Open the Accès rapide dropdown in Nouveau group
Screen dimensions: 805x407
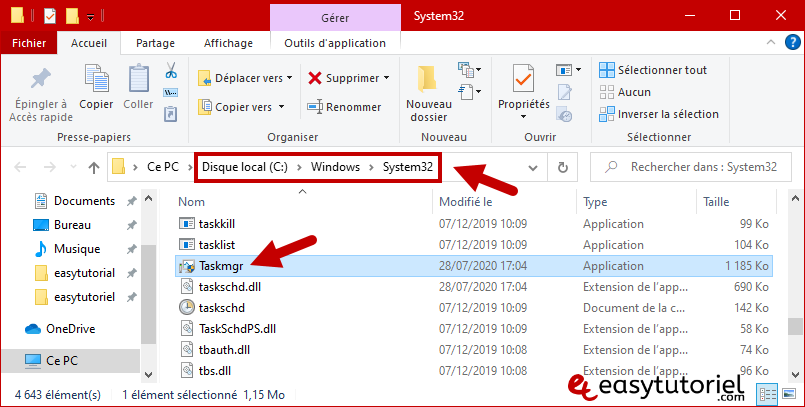pyautogui.click(x=469, y=92)
